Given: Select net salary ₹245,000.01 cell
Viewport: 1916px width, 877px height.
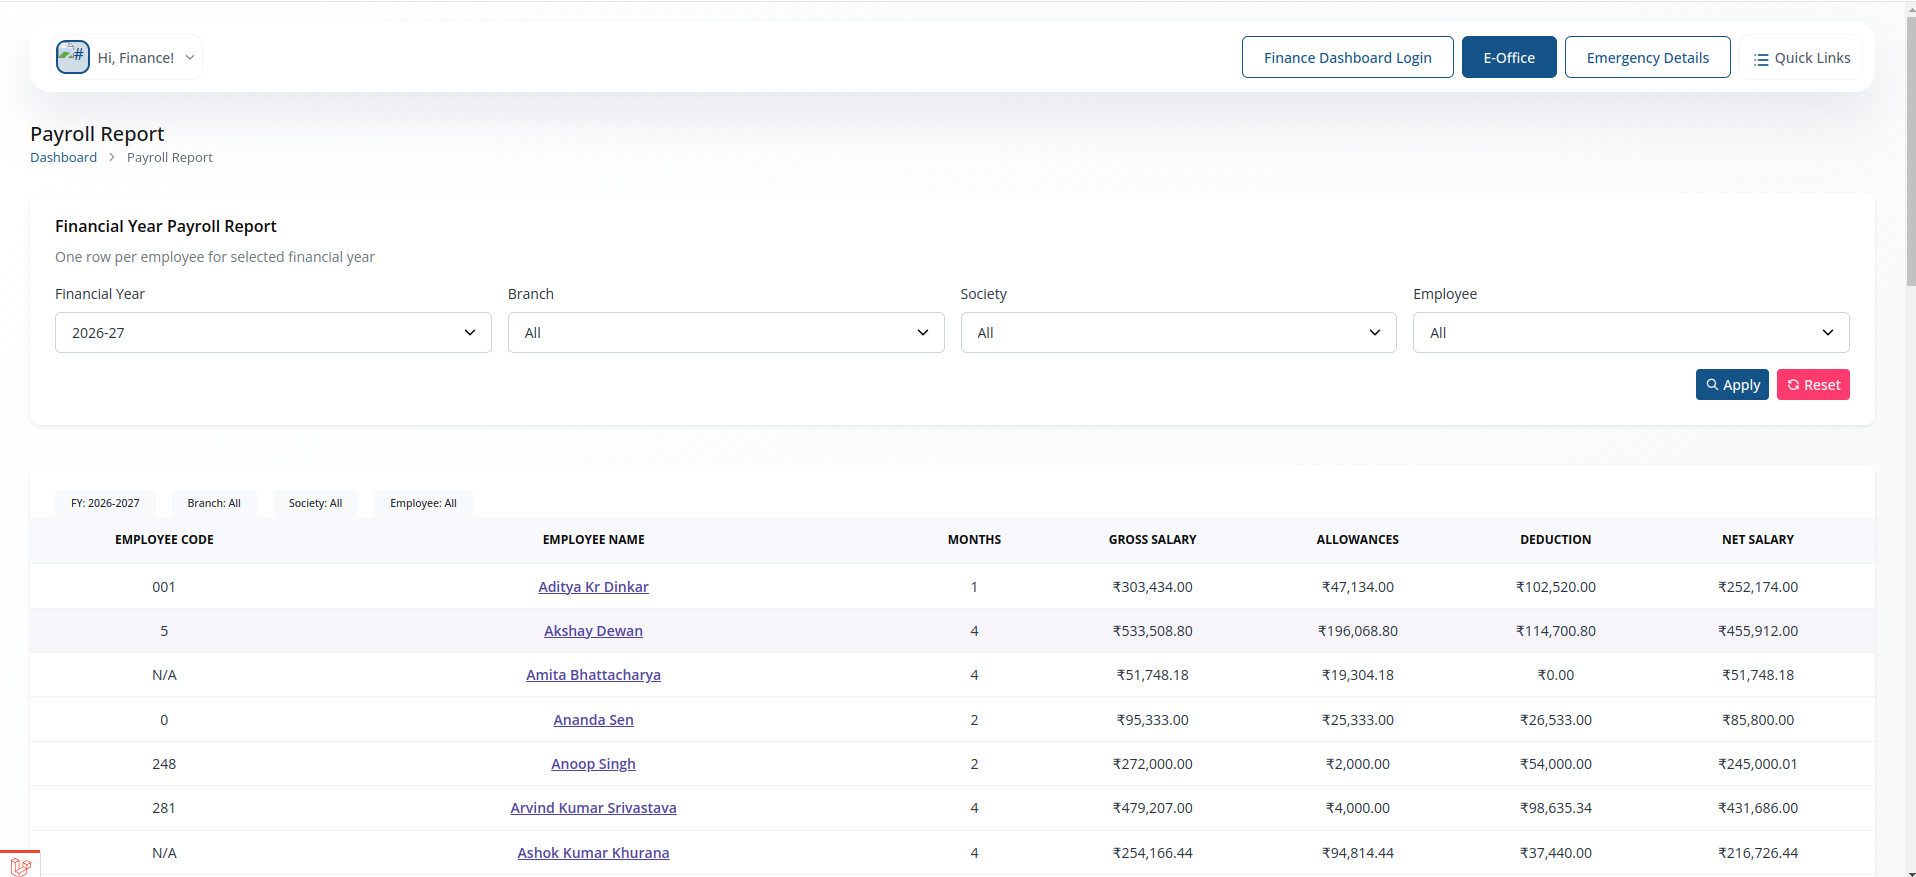Looking at the screenshot, I should (x=1757, y=764).
